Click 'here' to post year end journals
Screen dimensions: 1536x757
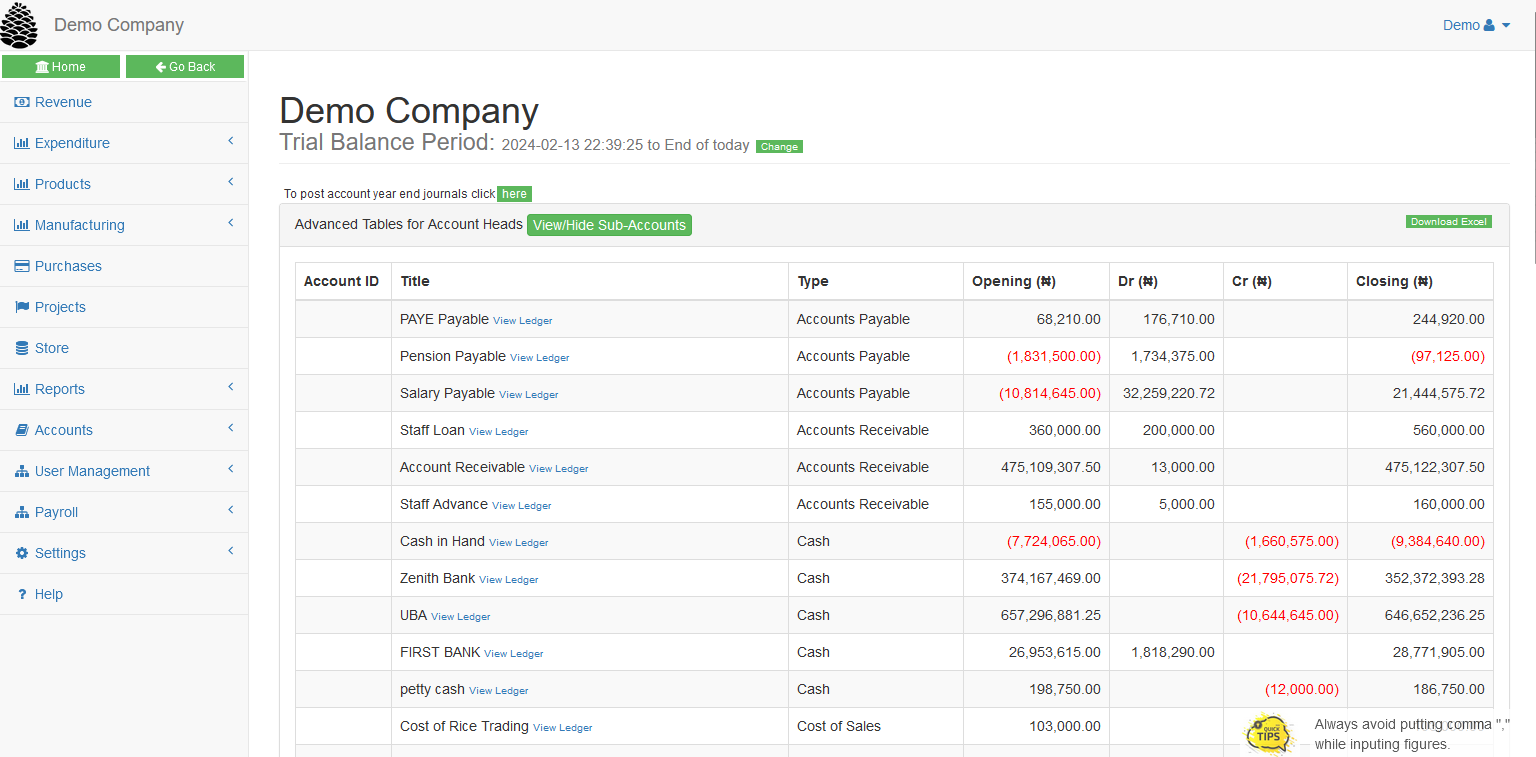click(514, 194)
